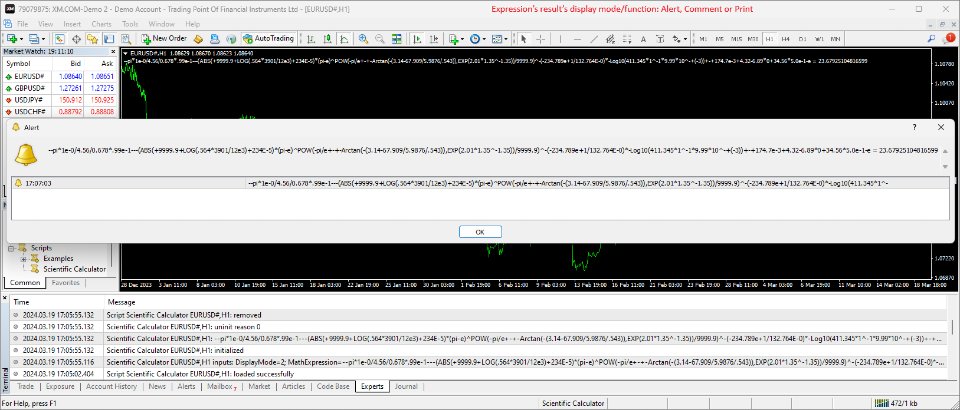Open the Profiles toolbar icon
This screenshot has width=960, height=410.
tap(34, 39)
